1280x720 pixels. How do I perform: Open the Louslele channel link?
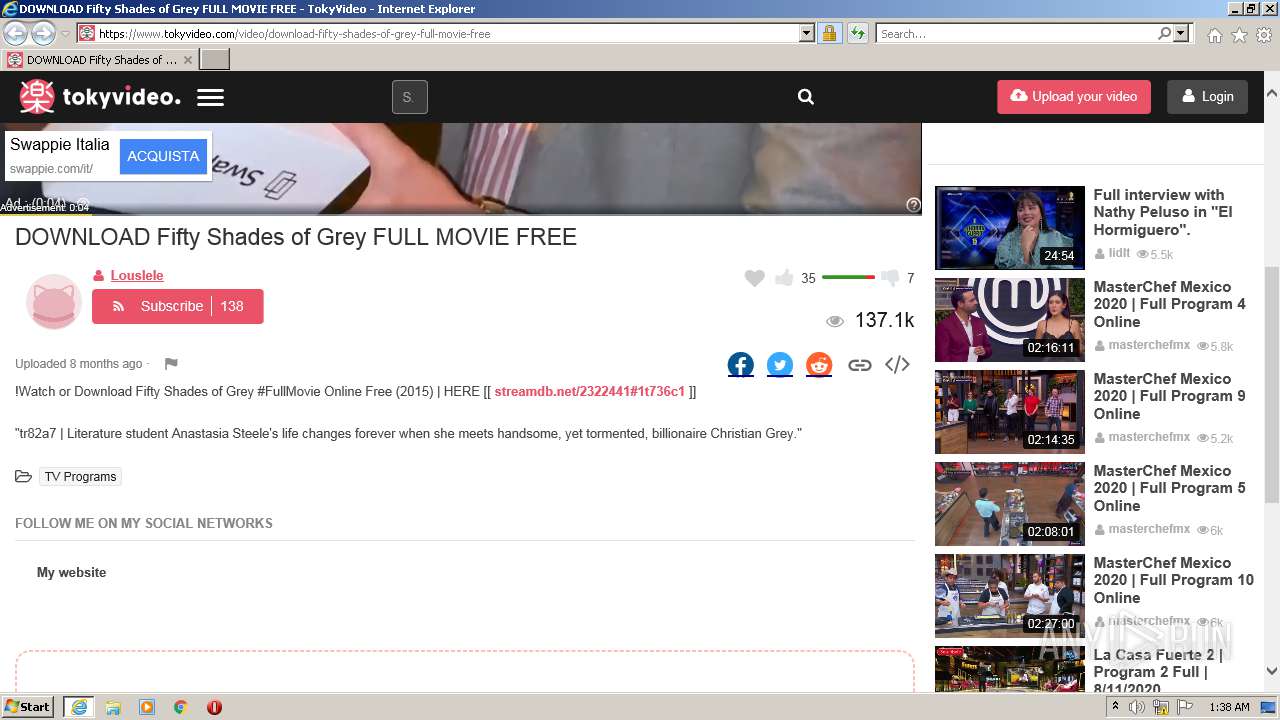[x=137, y=275]
